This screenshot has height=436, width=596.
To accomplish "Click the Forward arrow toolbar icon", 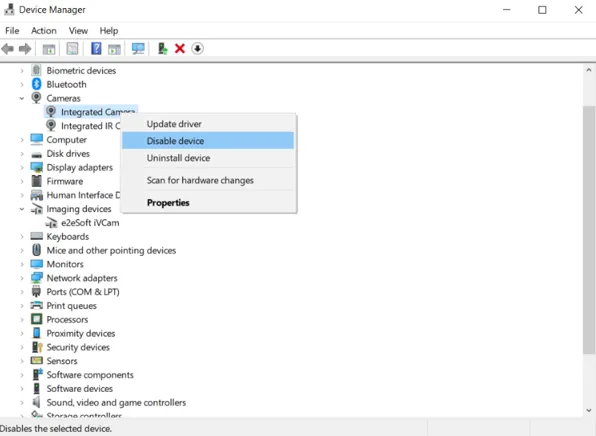I will pos(25,49).
